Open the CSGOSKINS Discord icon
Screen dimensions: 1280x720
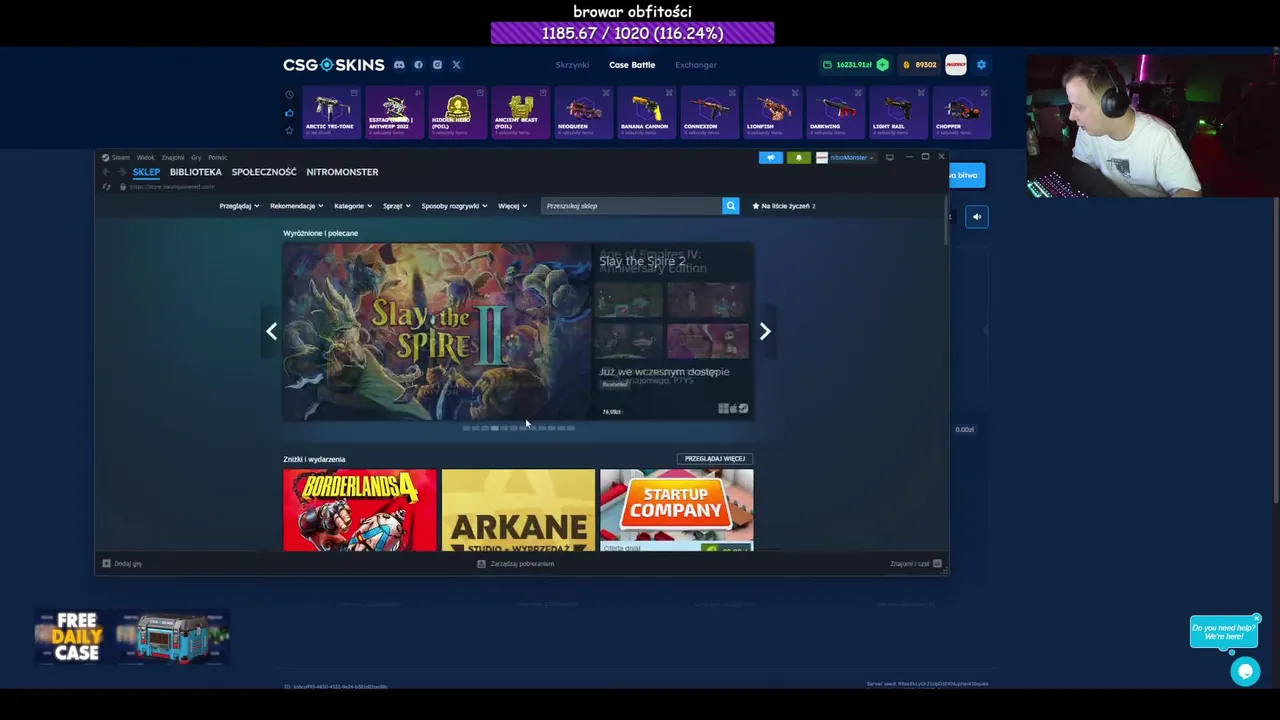coord(399,65)
